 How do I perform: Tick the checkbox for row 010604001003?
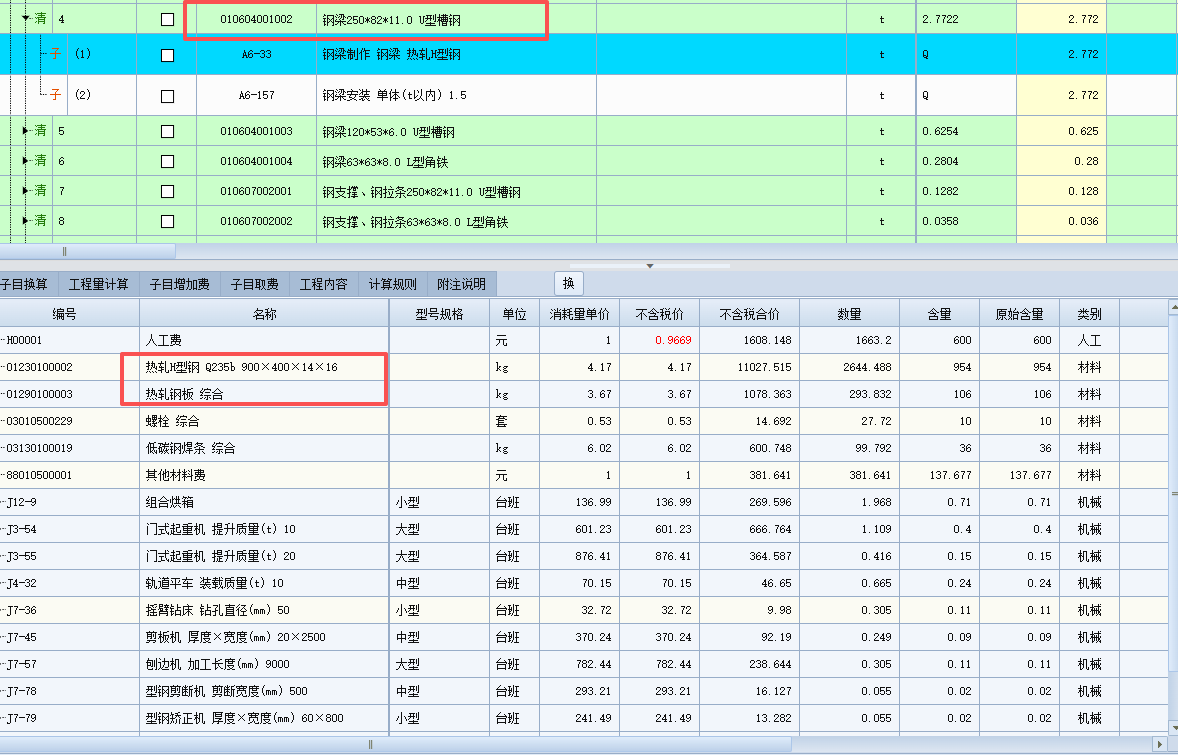(168, 131)
